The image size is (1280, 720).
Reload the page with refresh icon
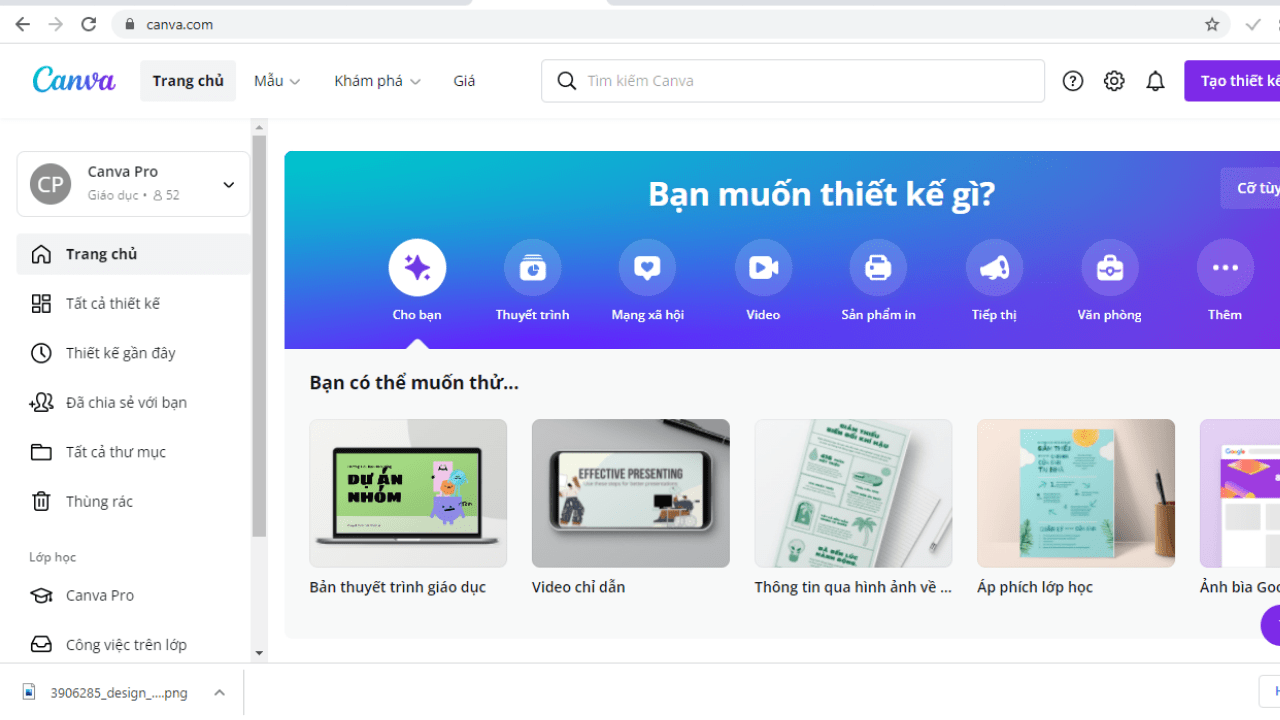point(88,24)
